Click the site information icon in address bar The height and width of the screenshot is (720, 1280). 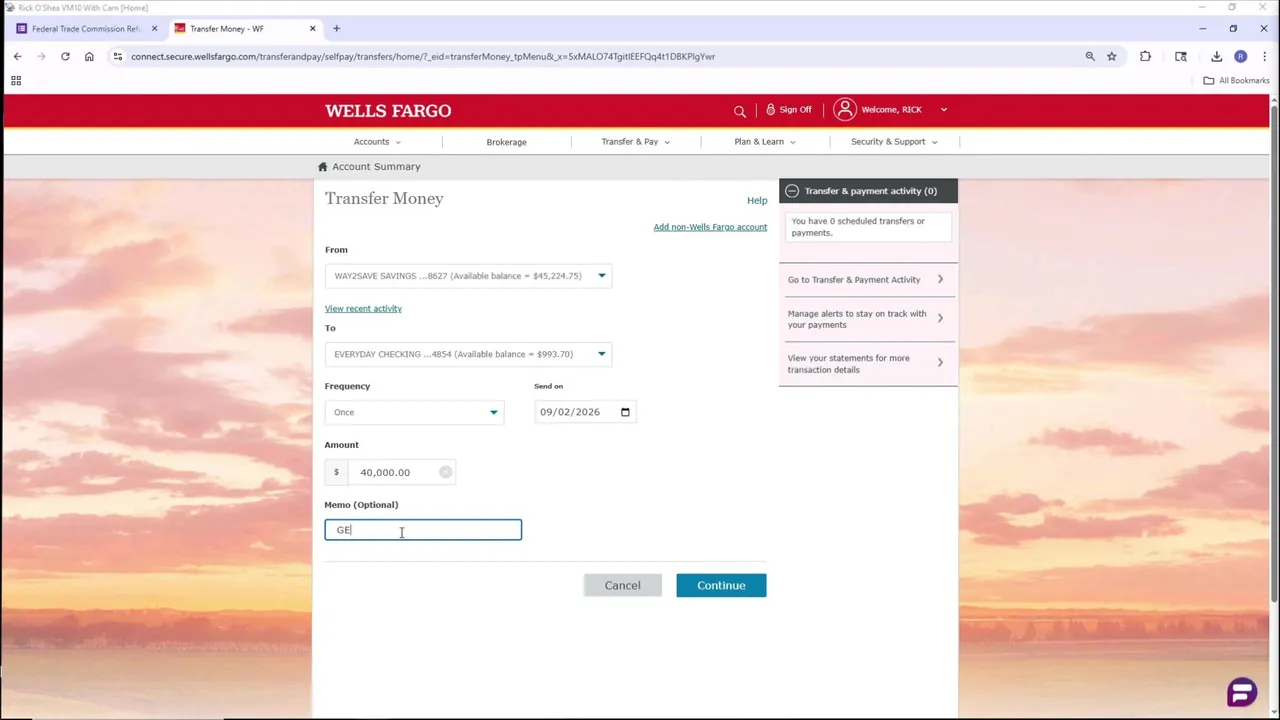coord(117,56)
